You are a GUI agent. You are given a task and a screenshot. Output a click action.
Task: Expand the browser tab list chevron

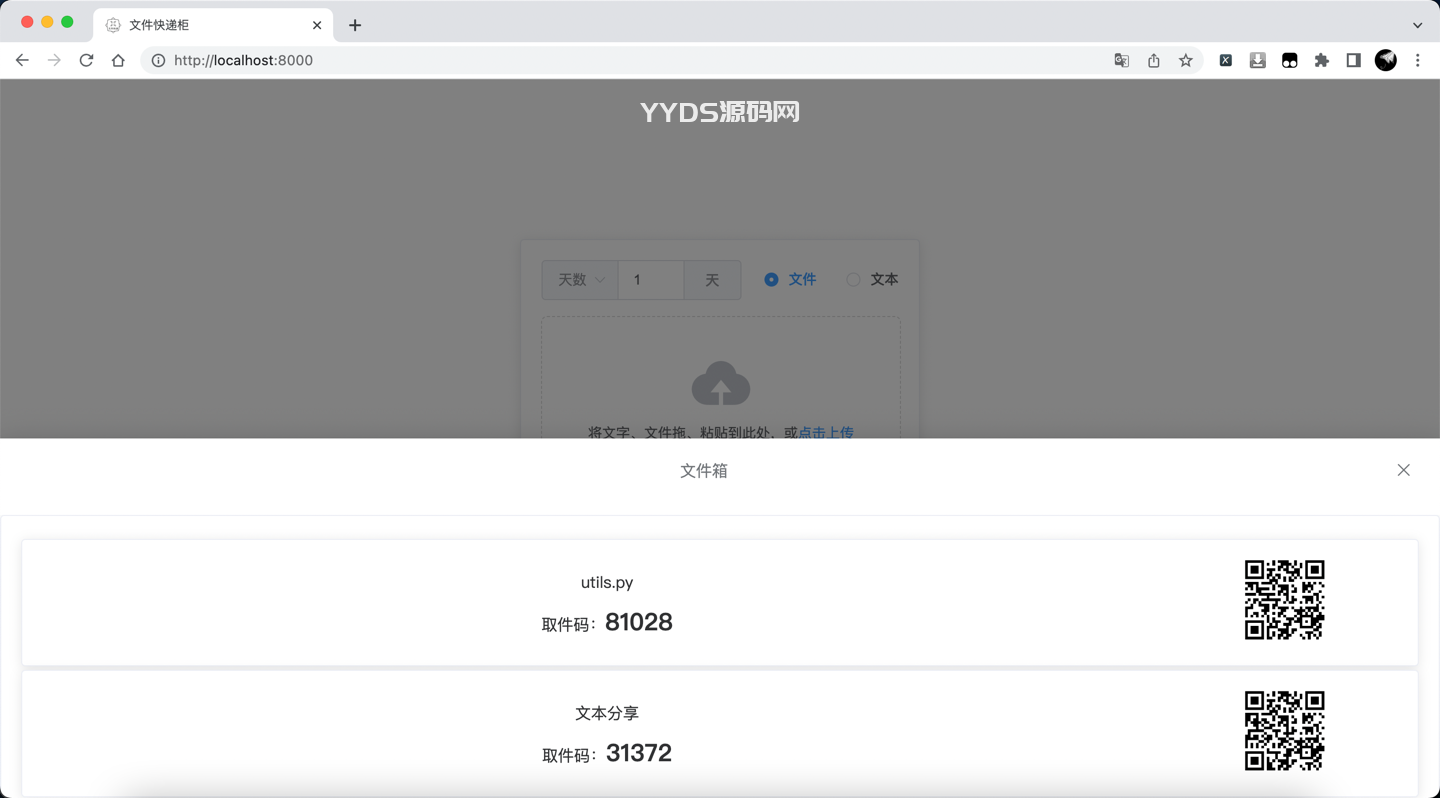1418,24
